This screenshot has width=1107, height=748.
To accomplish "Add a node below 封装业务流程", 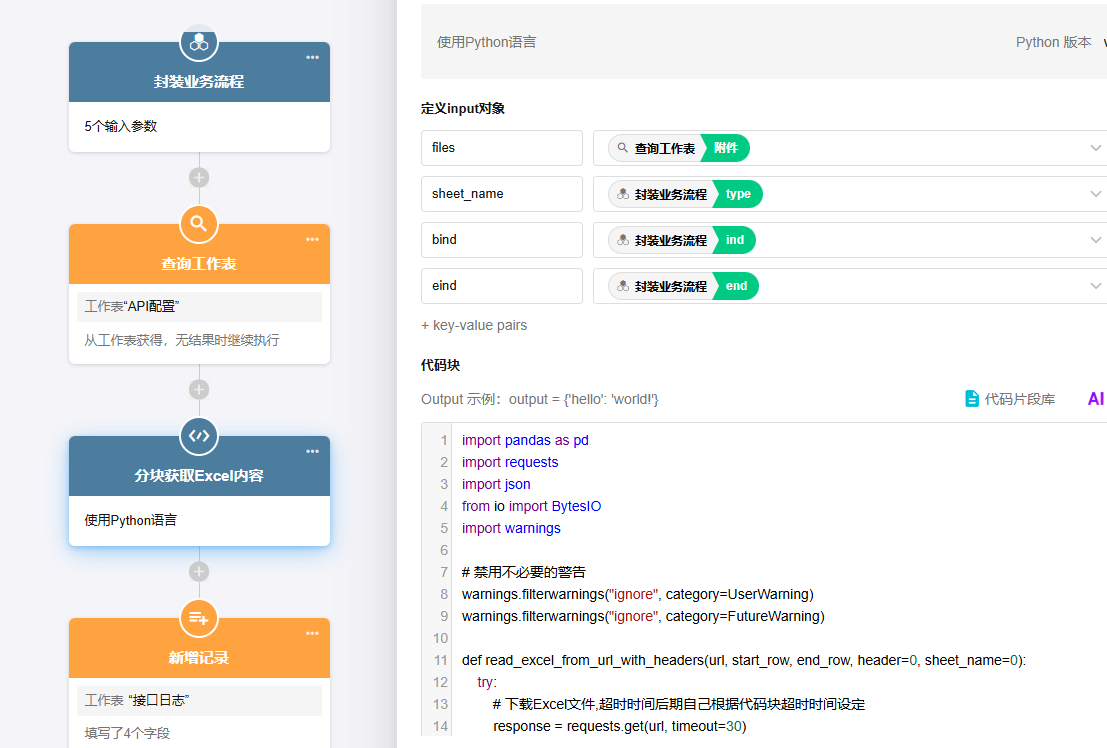I will pos(199,178).
